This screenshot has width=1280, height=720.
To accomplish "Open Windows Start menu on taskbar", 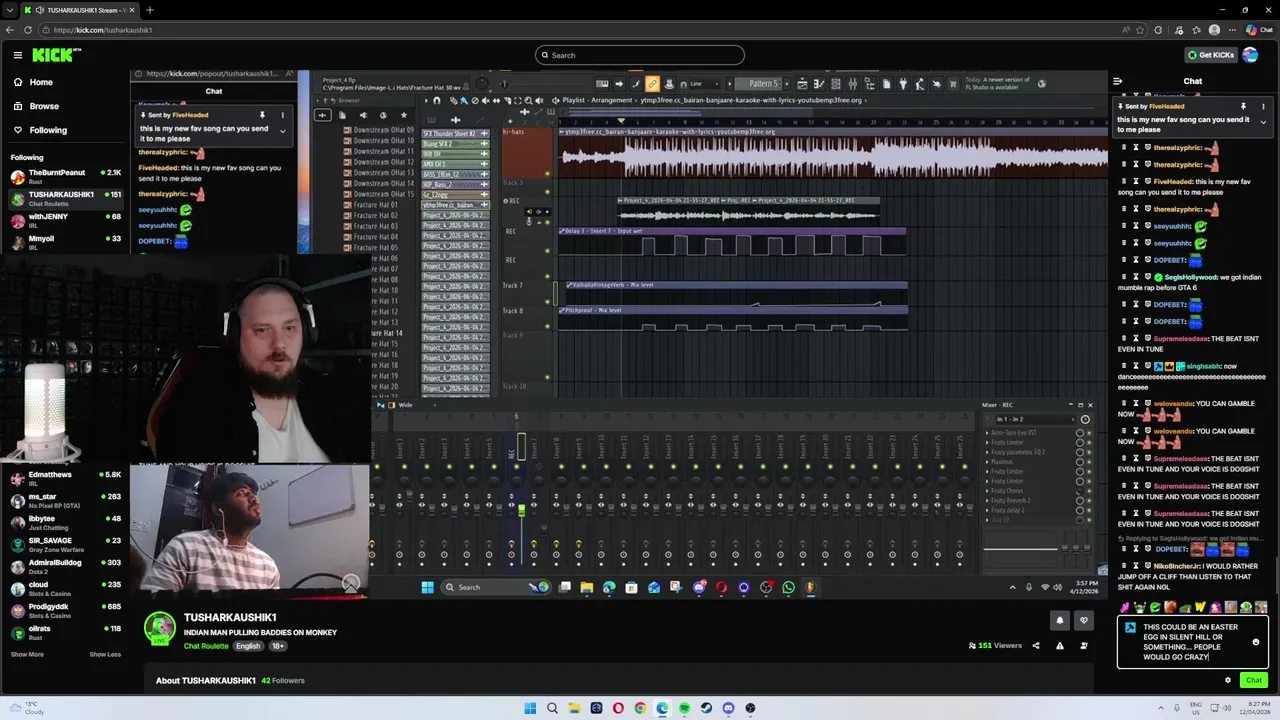I will [x=530, y=708].
